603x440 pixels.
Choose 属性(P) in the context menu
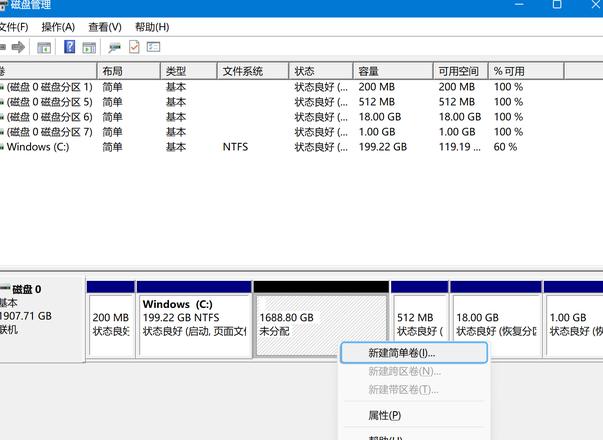tap(414, 415)
